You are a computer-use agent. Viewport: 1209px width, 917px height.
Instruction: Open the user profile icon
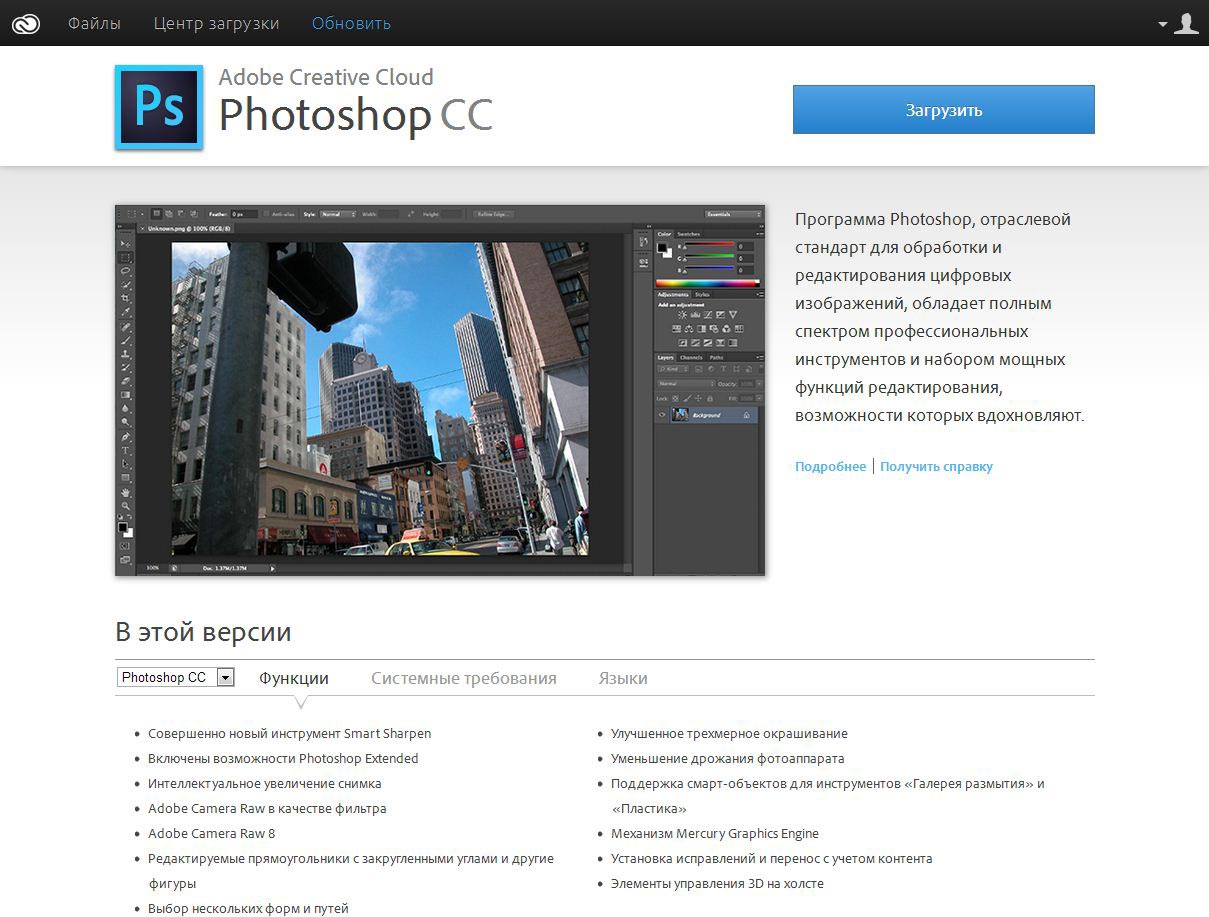point(1186,23)
